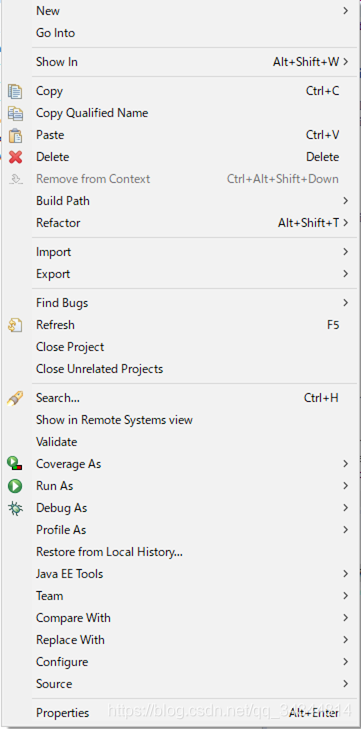Expand the Find Bugs submenu arrow

tap(346, 303)
